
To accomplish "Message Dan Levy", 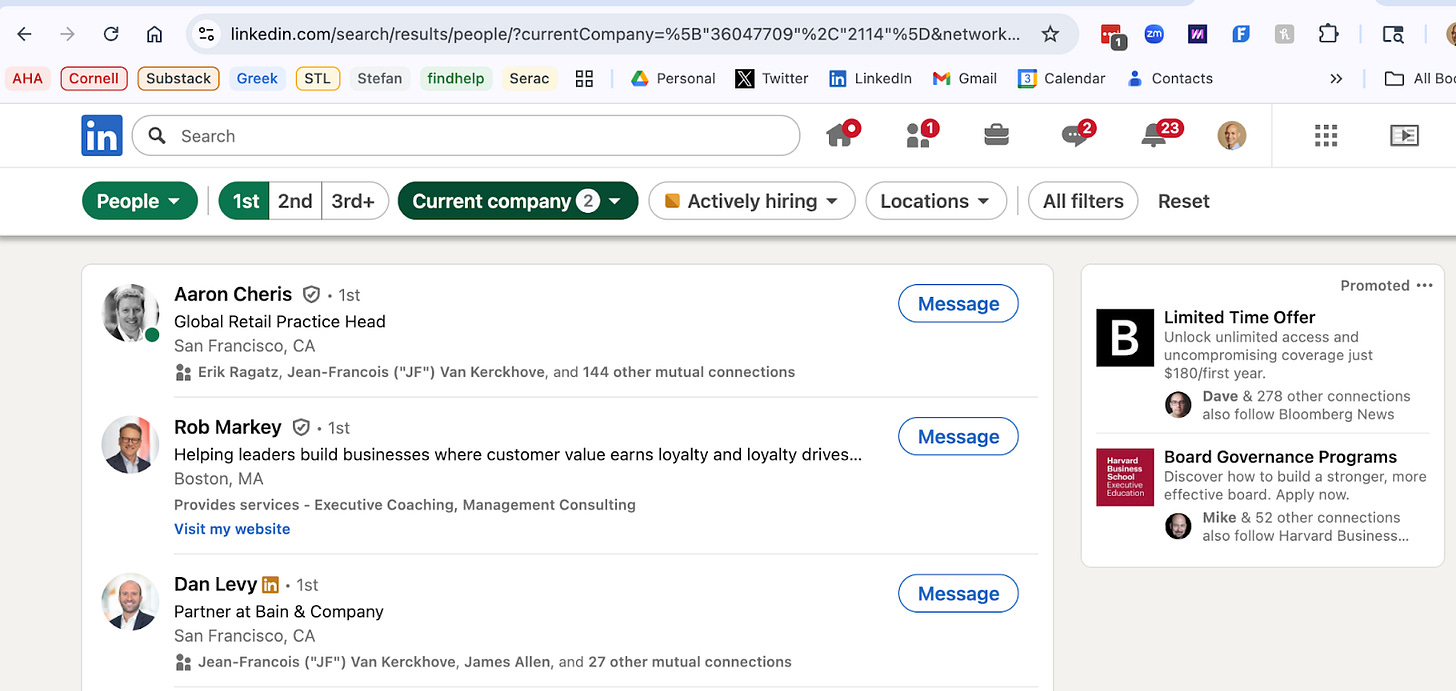I will (x=958, y=593).
